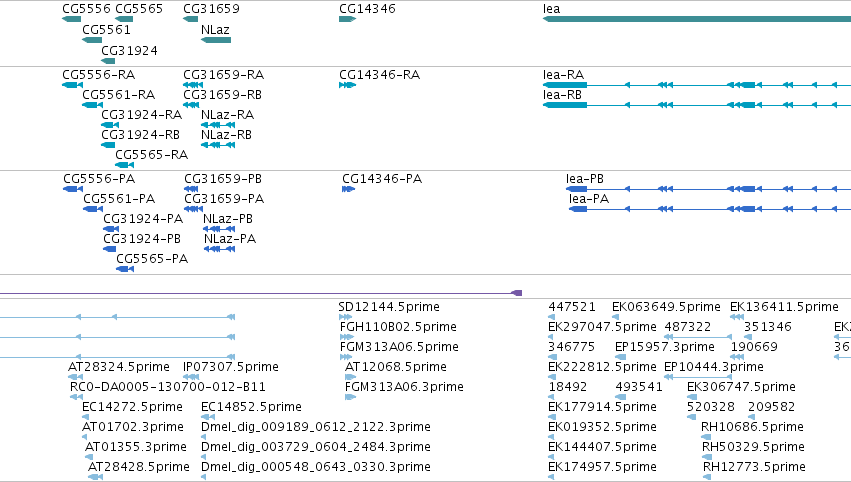This screenshot has width=851, height=482.
Task: Click EST EP15957.3prime
Action: tap(665, 346)
